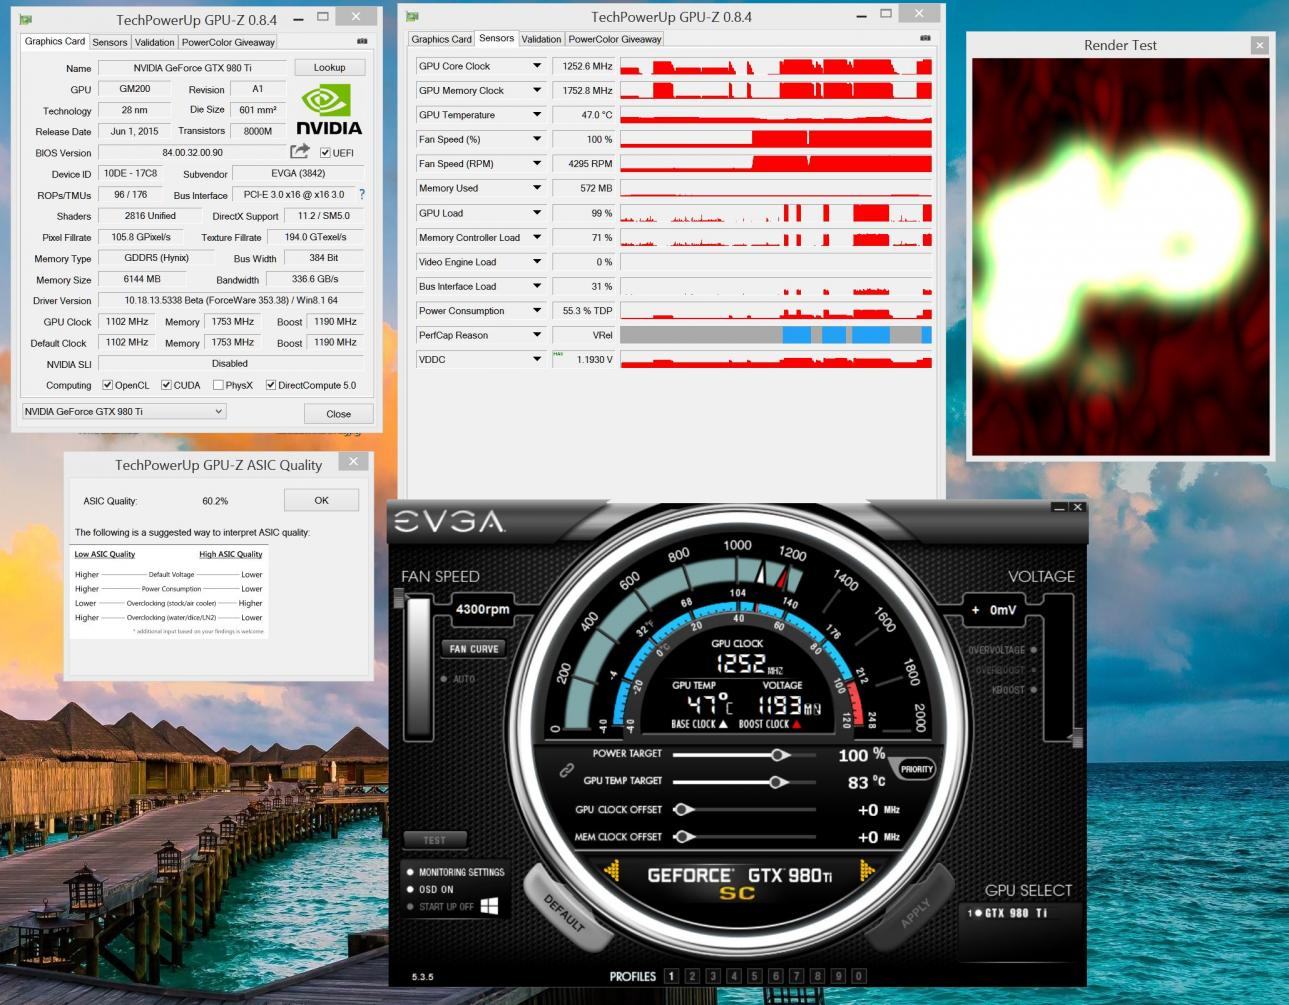
Task: Switch to Sensors tab in the Graphics Card window
Action: [x=110, y=42]
